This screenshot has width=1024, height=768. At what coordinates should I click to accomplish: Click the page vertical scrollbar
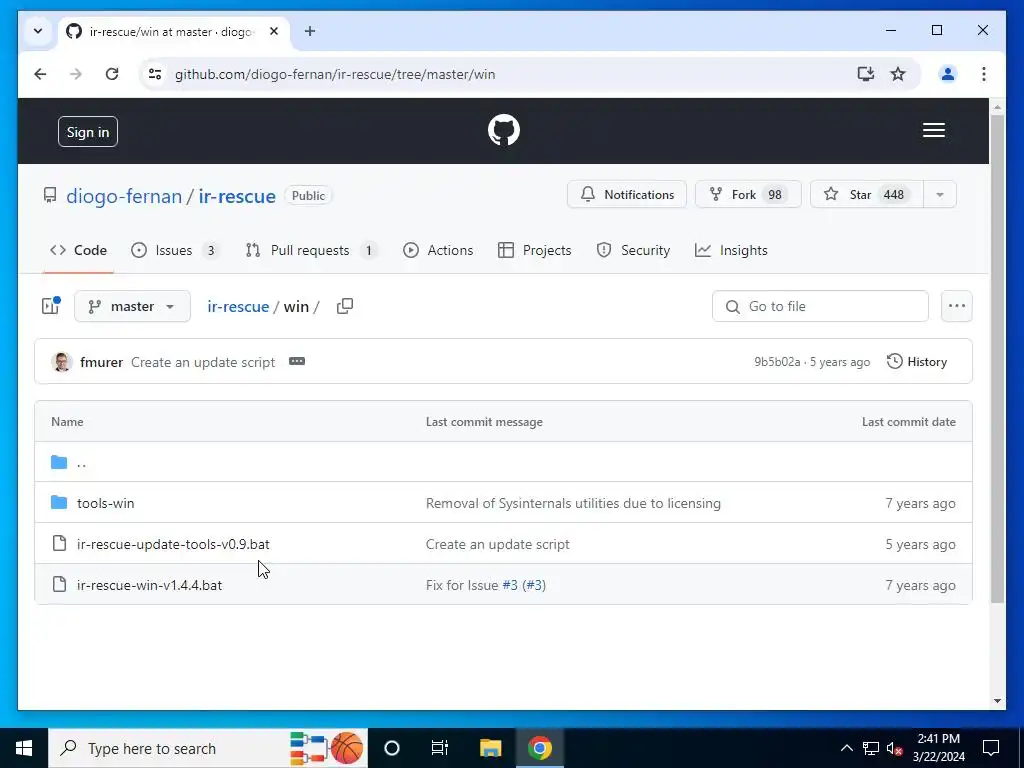tap(997, 358)
